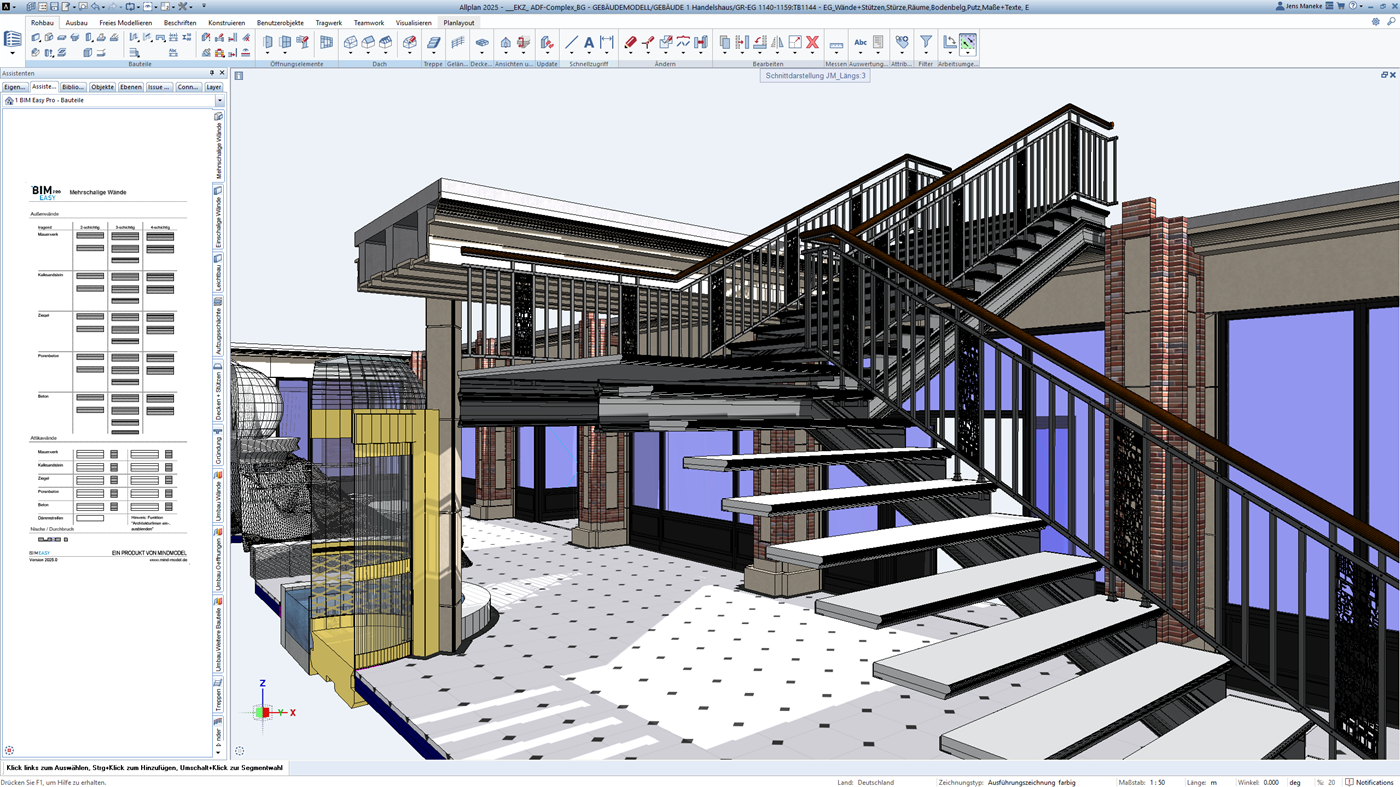This screenshot has height=787, width=1400.
Task: Select the Copy tool in Bearbeiten
Action: (x=725, y=42)
